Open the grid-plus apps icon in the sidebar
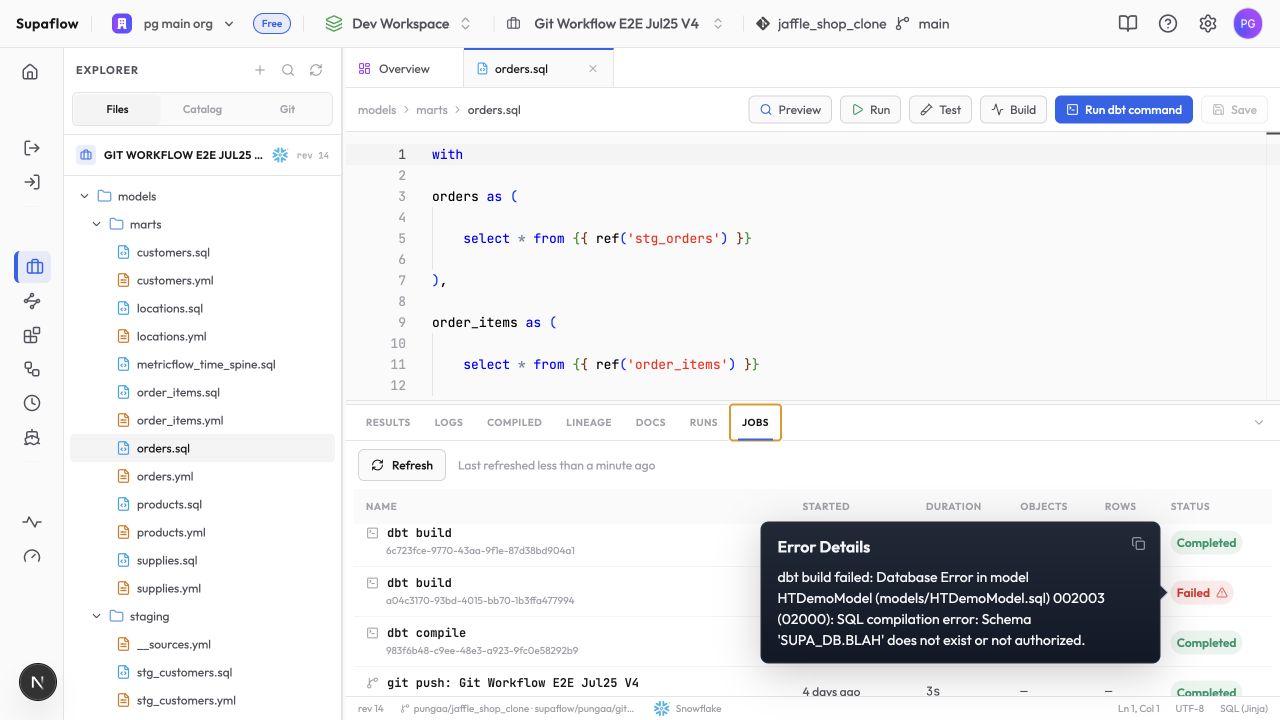Screen dimensions: 1280x720 (31, 335)
